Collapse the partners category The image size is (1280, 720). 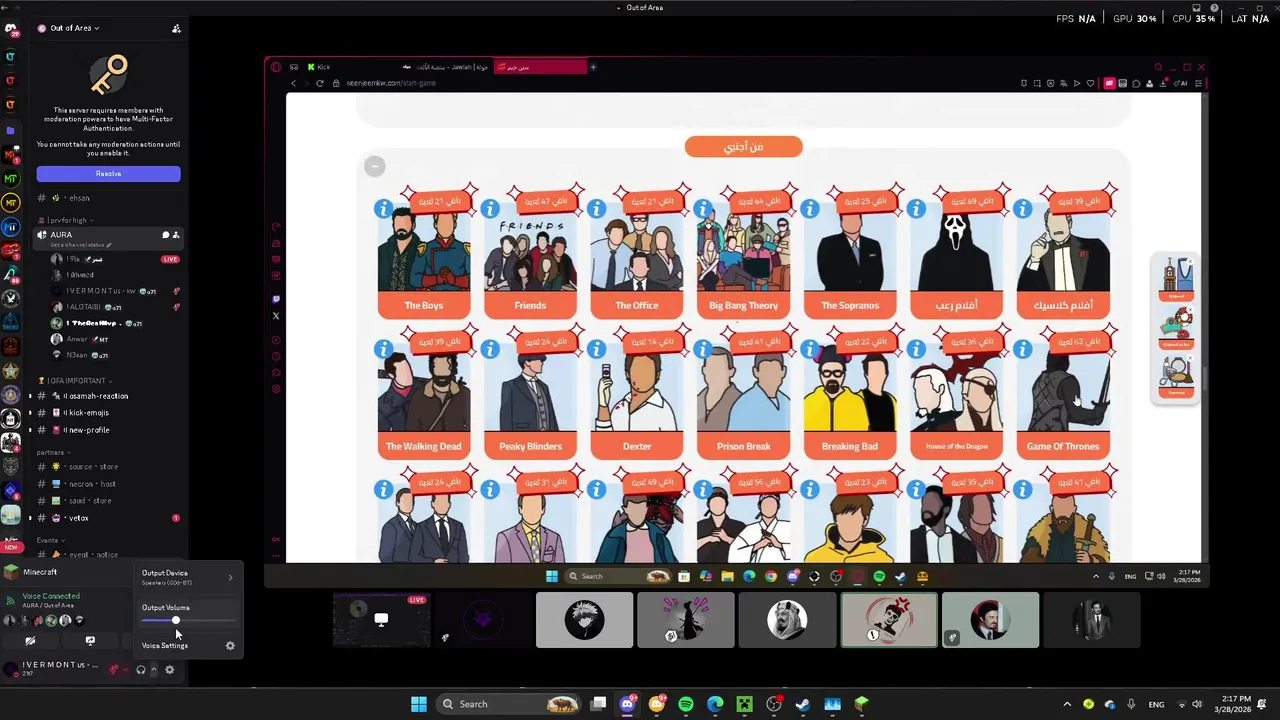53,452
